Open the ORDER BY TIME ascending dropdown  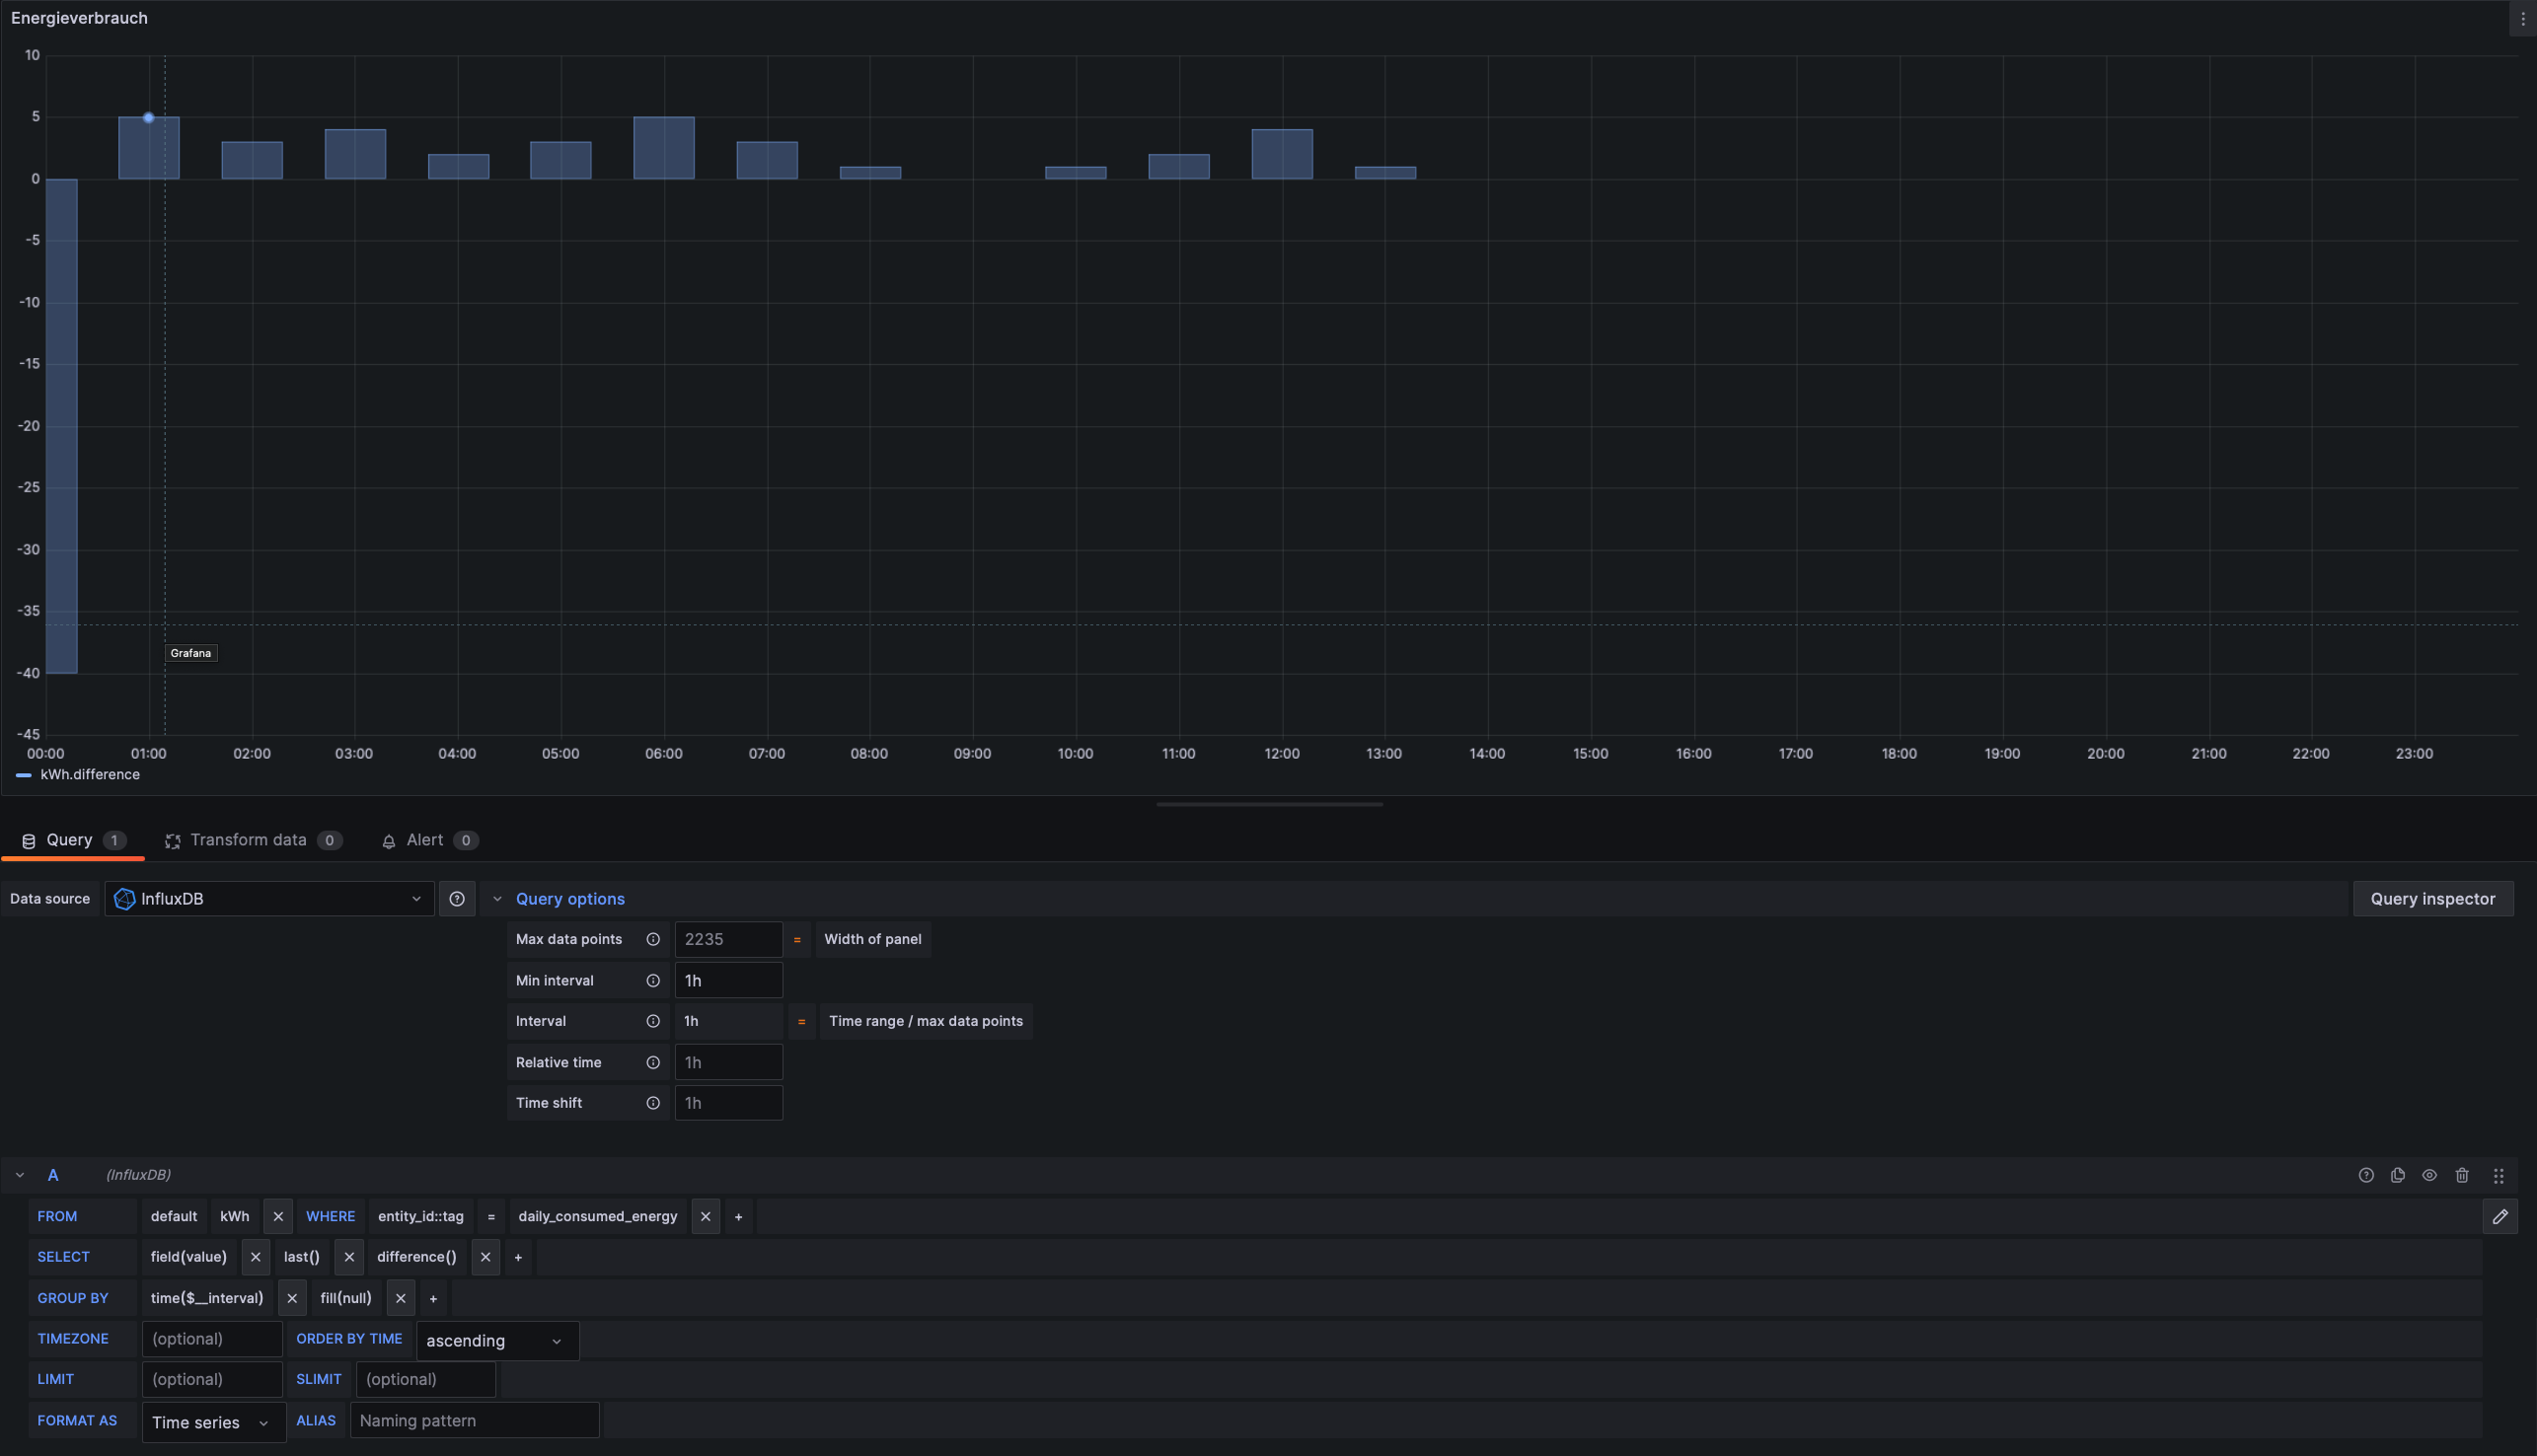click(496, 1341)
